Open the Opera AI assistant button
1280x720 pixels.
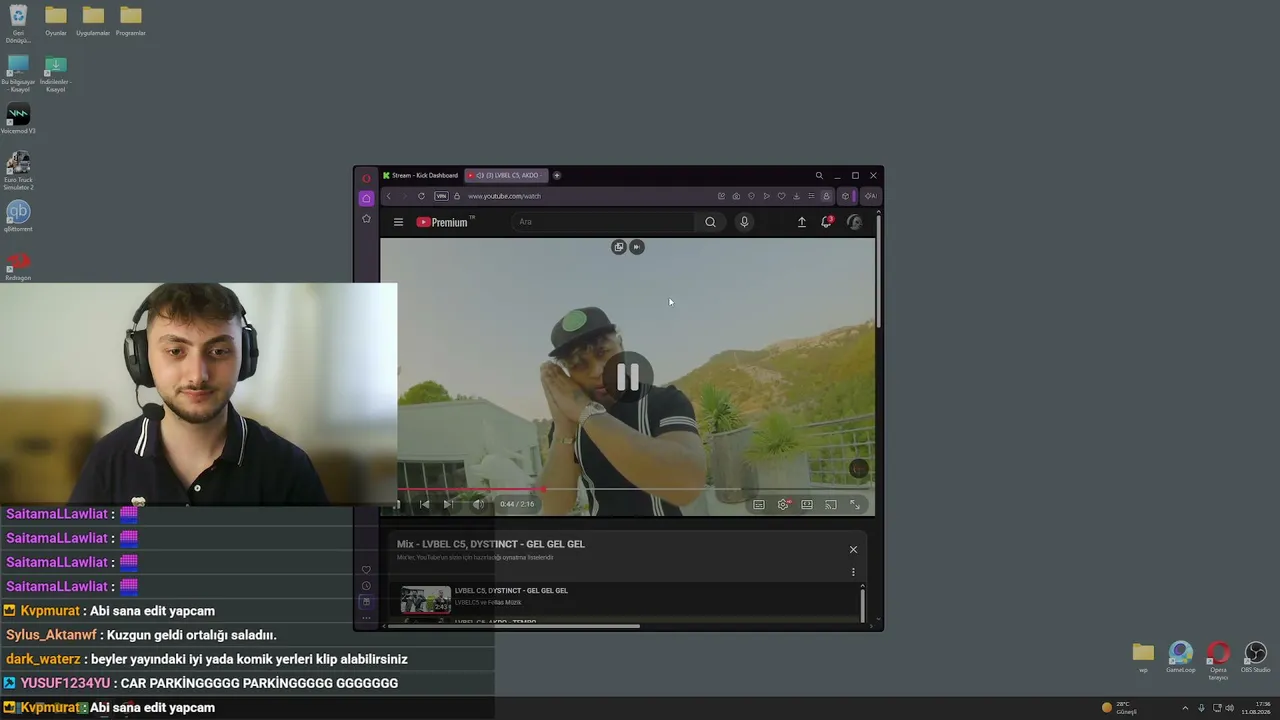870,196
